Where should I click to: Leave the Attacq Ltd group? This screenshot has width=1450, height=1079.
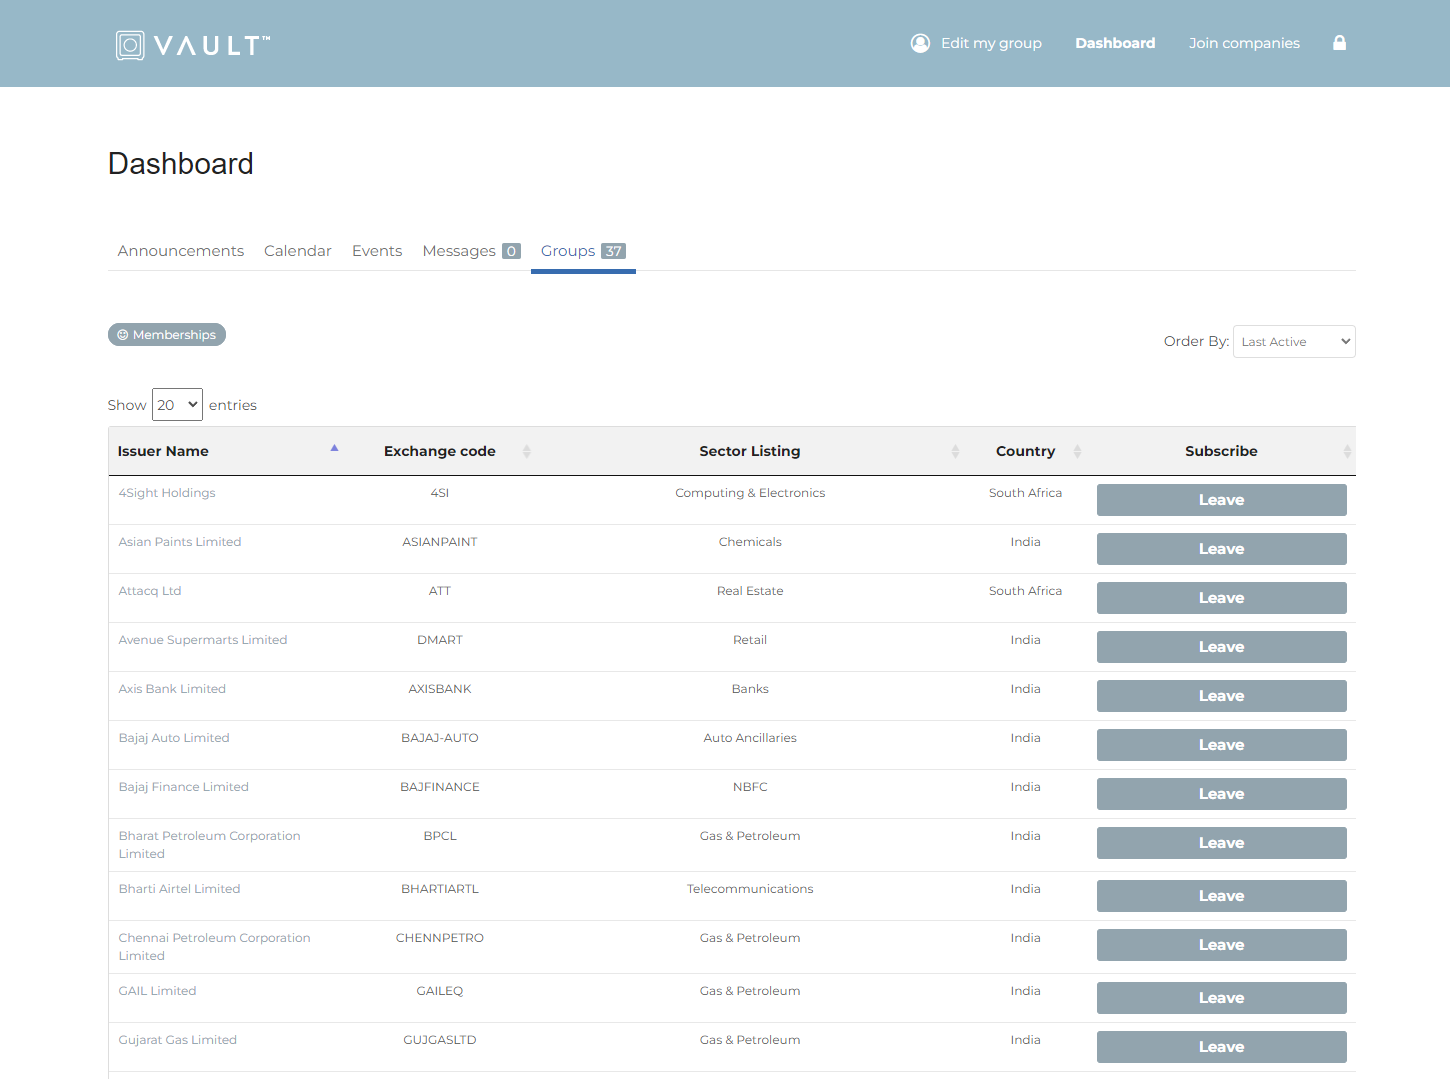[x=1222, y=598]
